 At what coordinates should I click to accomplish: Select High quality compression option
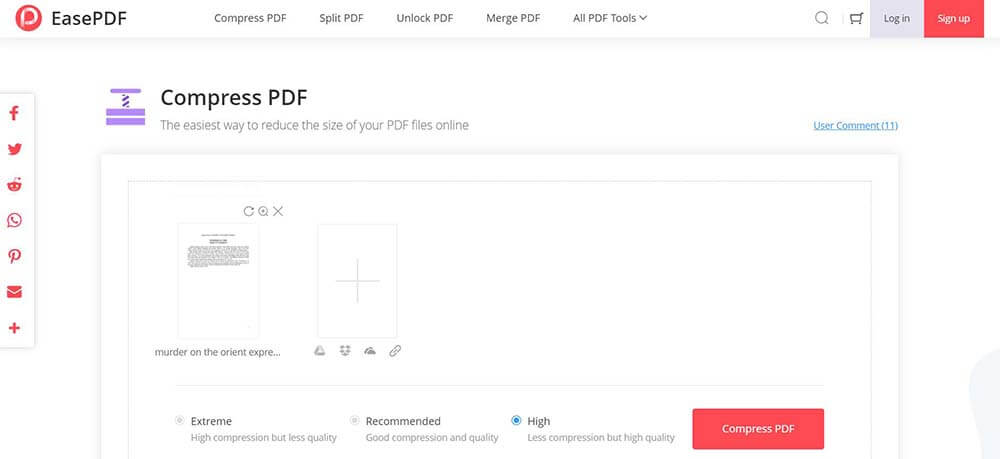pos(516,421)
